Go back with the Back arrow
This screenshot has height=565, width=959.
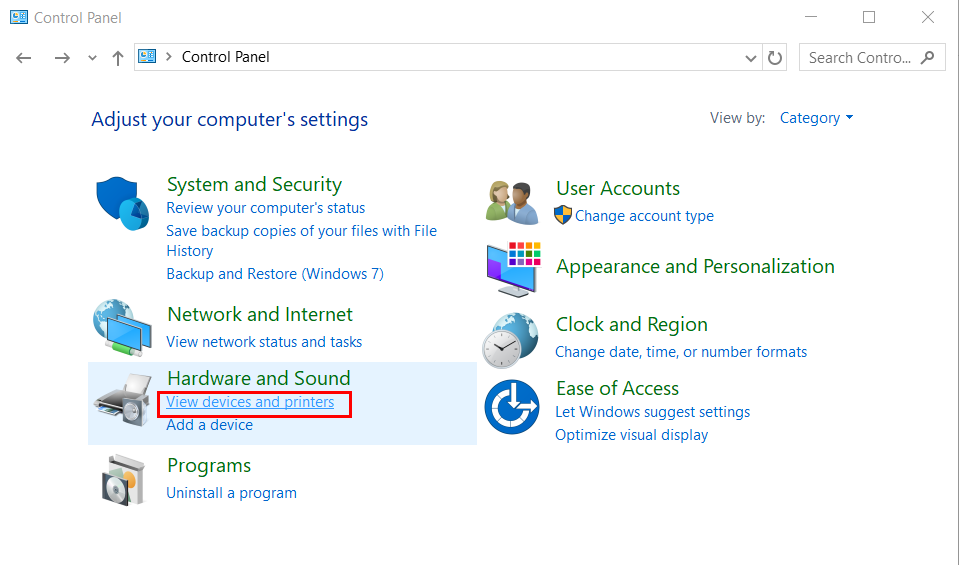24,58
